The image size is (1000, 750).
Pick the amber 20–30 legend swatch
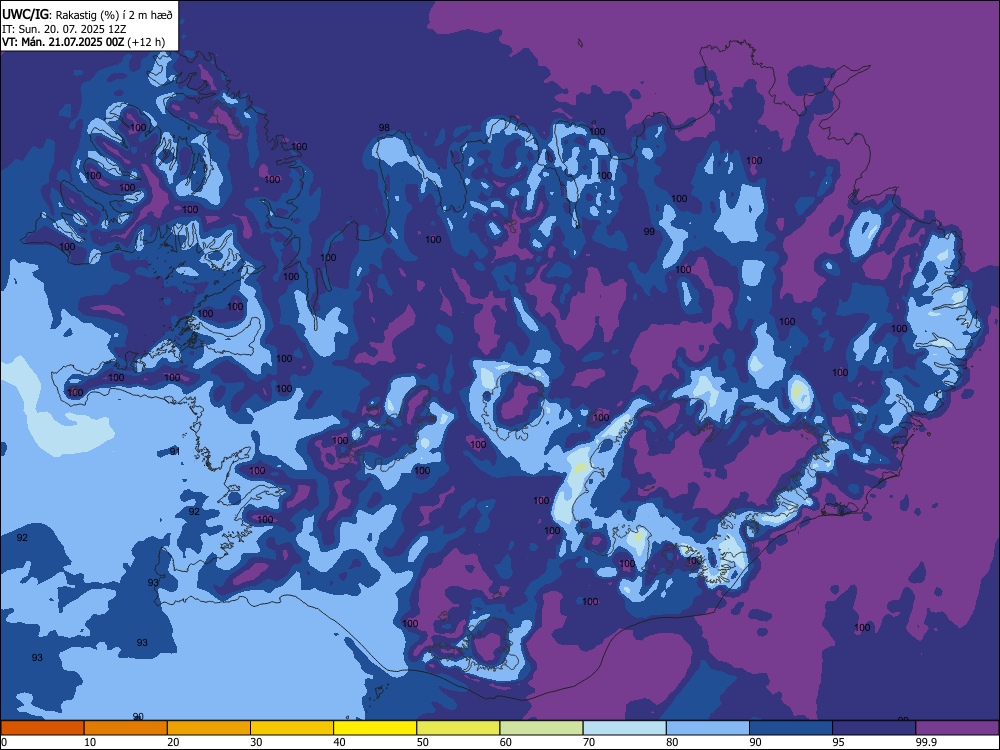pos(209,728)
